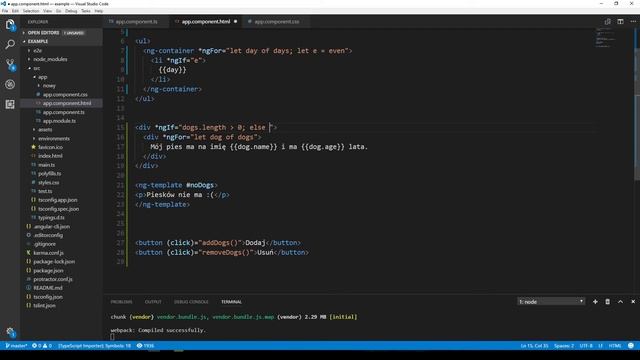The width and height of the screenshot is (640, 360).
Task: Open the Debug view in activity bar
Action: (10, 84)
